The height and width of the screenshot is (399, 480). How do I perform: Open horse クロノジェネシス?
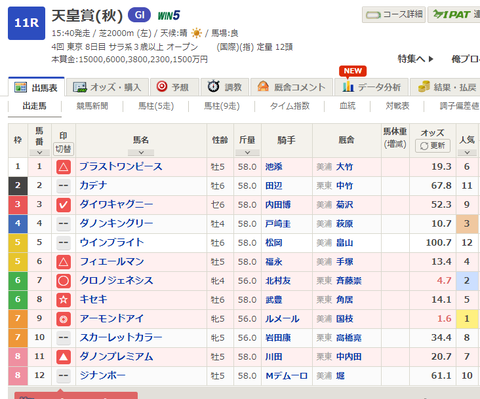(x=116, y=281)
